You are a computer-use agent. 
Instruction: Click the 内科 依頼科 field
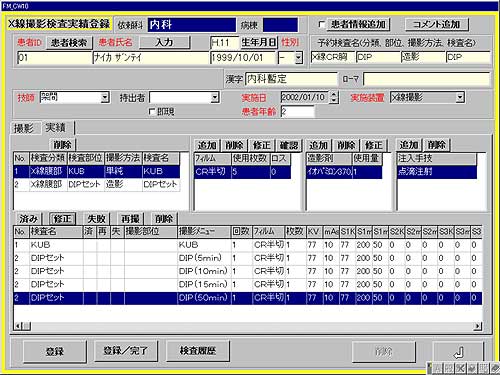192,25
